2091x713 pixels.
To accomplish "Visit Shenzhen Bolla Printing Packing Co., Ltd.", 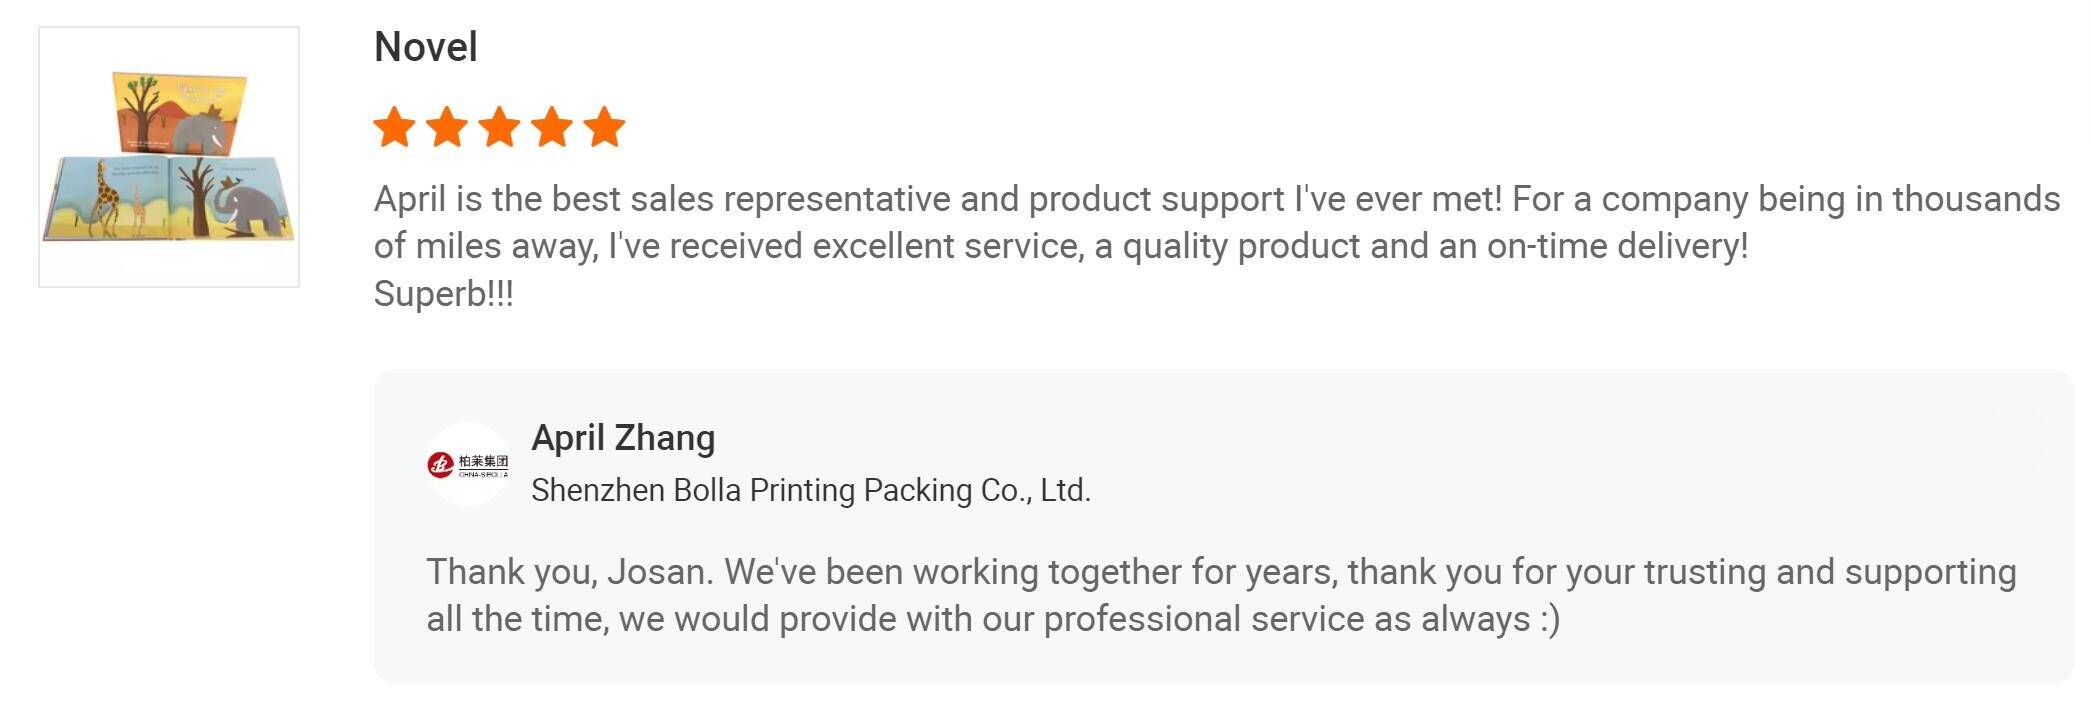I will 811,490.
